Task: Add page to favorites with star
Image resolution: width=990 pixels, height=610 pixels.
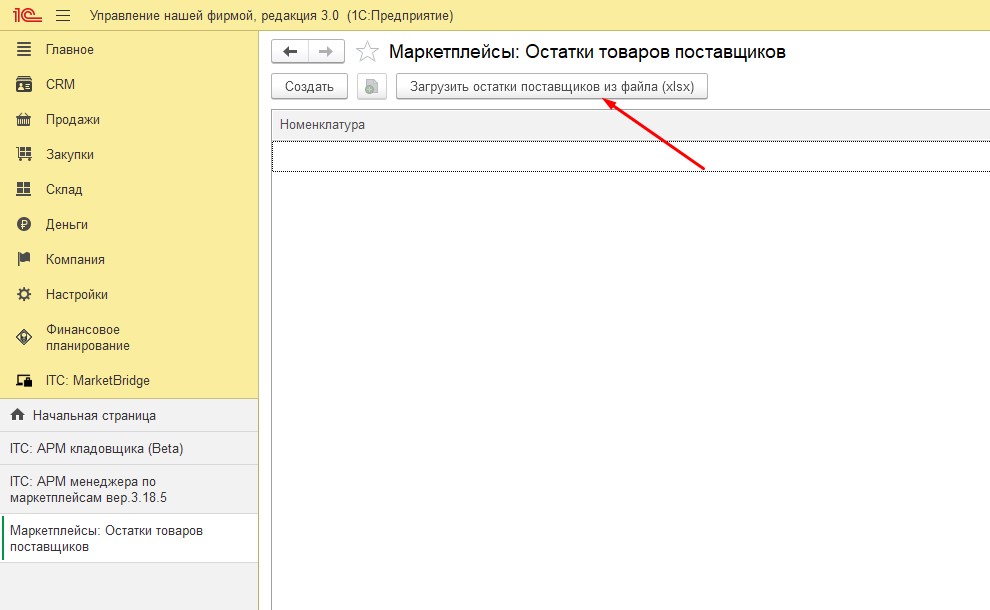Action: point(367,52)
